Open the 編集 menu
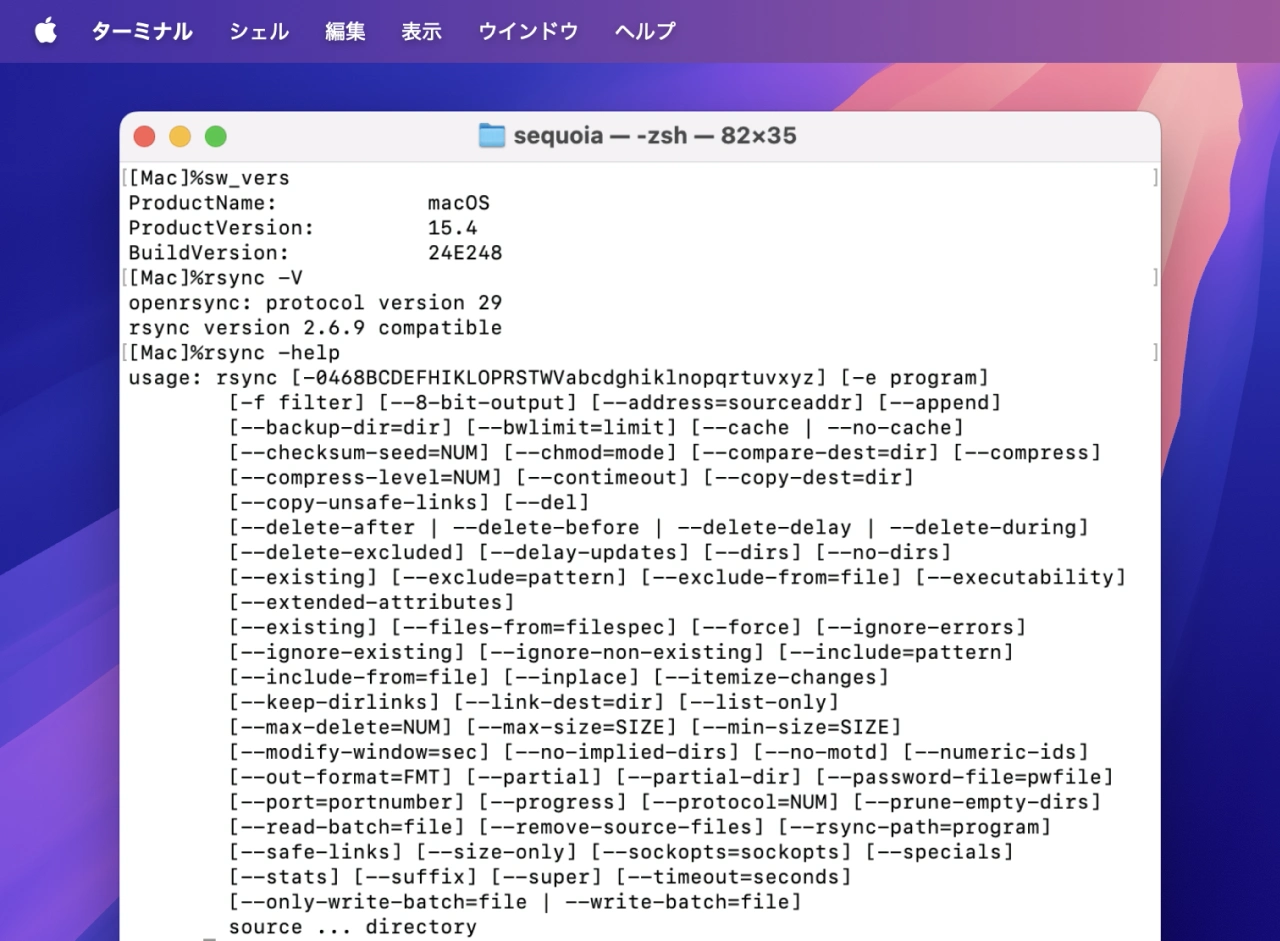Screen dimensions: 1280x941 click(345, 31)
